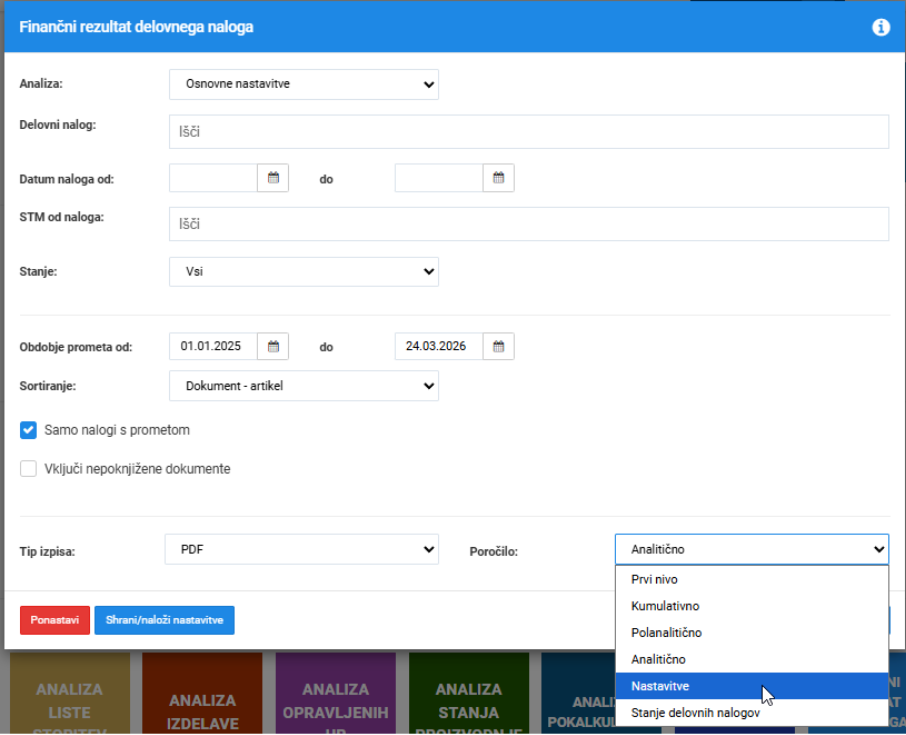The image size is (906, 735).
Task: Click the Datum naloga od start date field
Action: coord(213,178)
